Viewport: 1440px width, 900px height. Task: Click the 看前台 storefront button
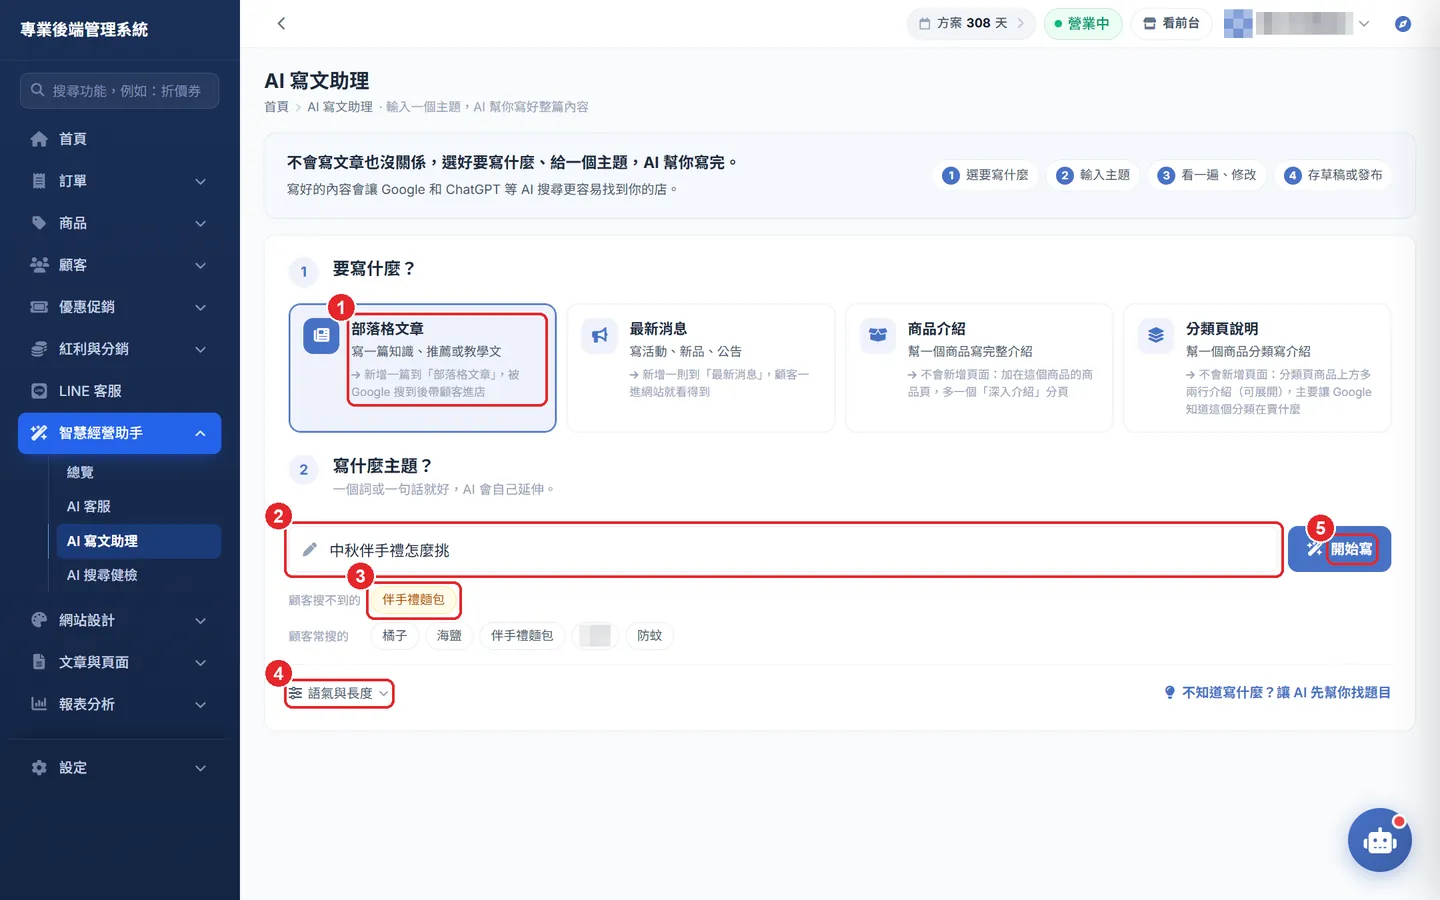(1171, 23)
